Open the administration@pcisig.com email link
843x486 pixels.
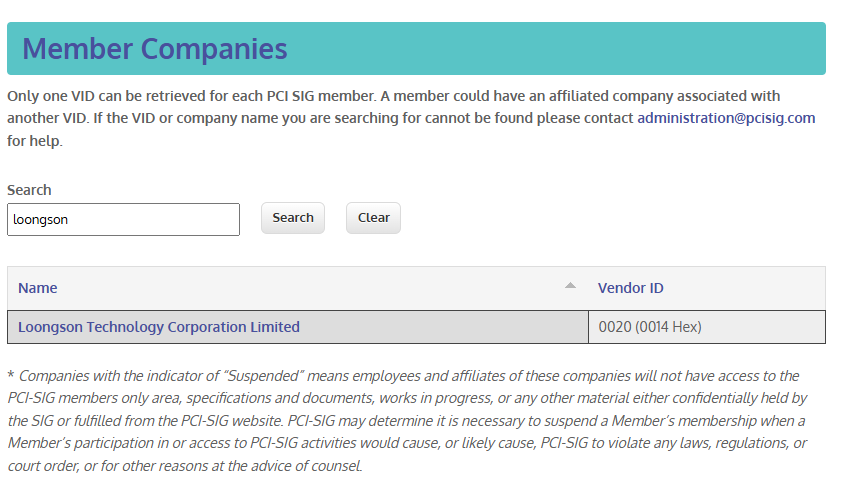click(726, 118)
